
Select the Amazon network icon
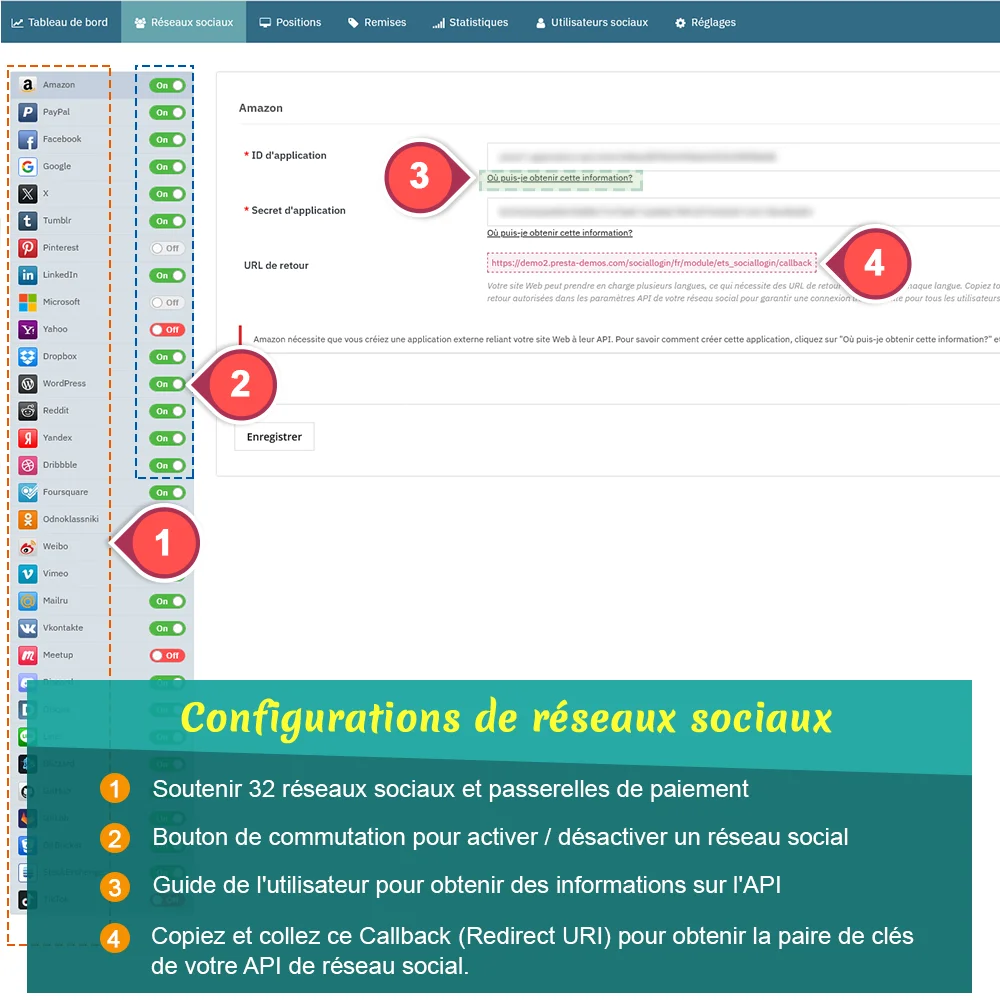coord(27,85)
